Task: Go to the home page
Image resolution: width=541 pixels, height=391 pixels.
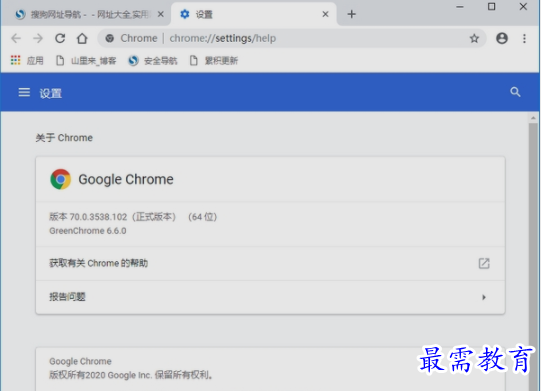Action: (82, 38)
